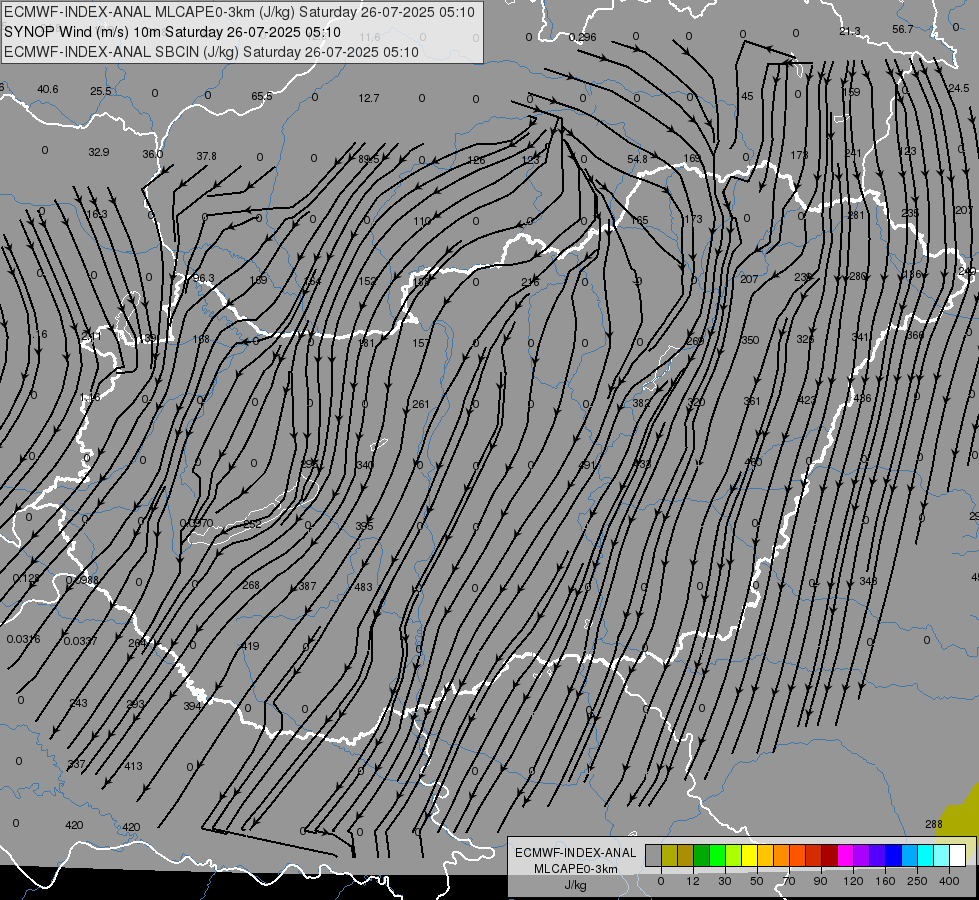The height and width of the screenshot is (900, 979).
Task: Click the map value 491
Action: [587, 465]
